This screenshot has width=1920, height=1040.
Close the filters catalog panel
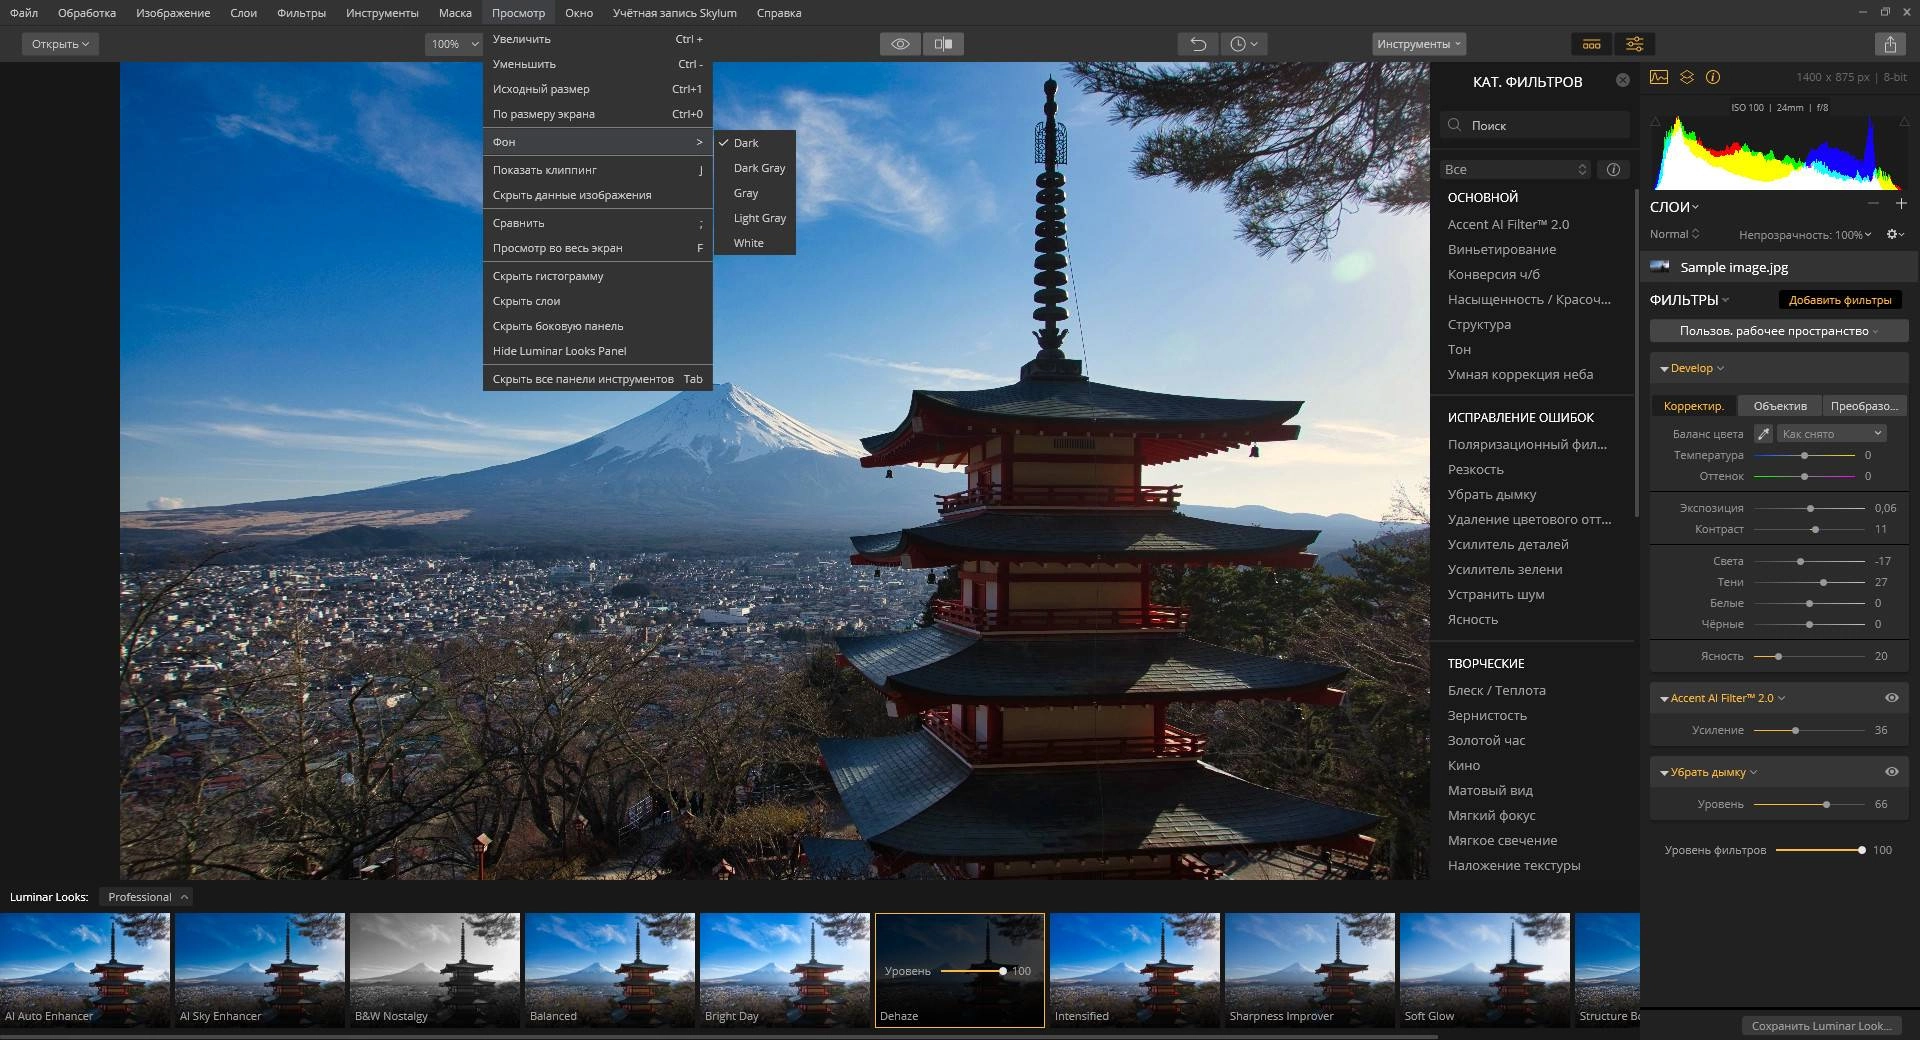tap(1623, 80)
